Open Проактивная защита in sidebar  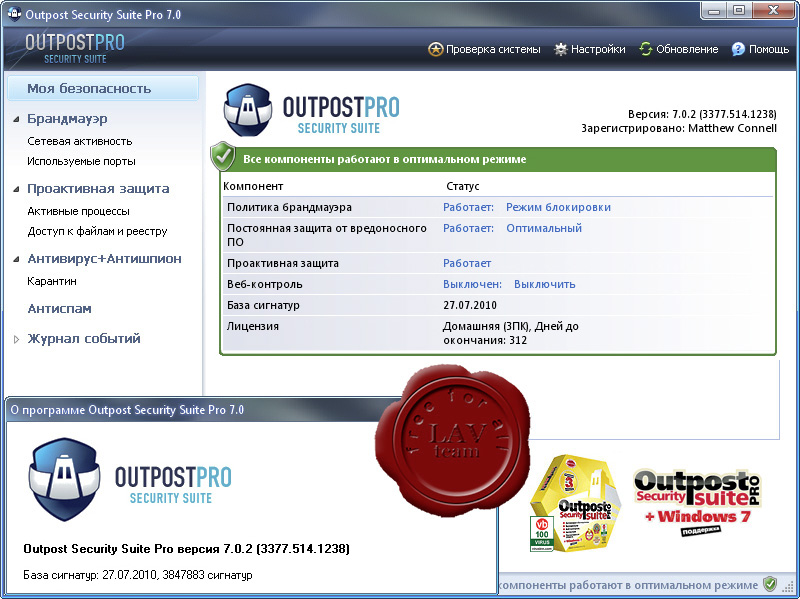point(98,189)
